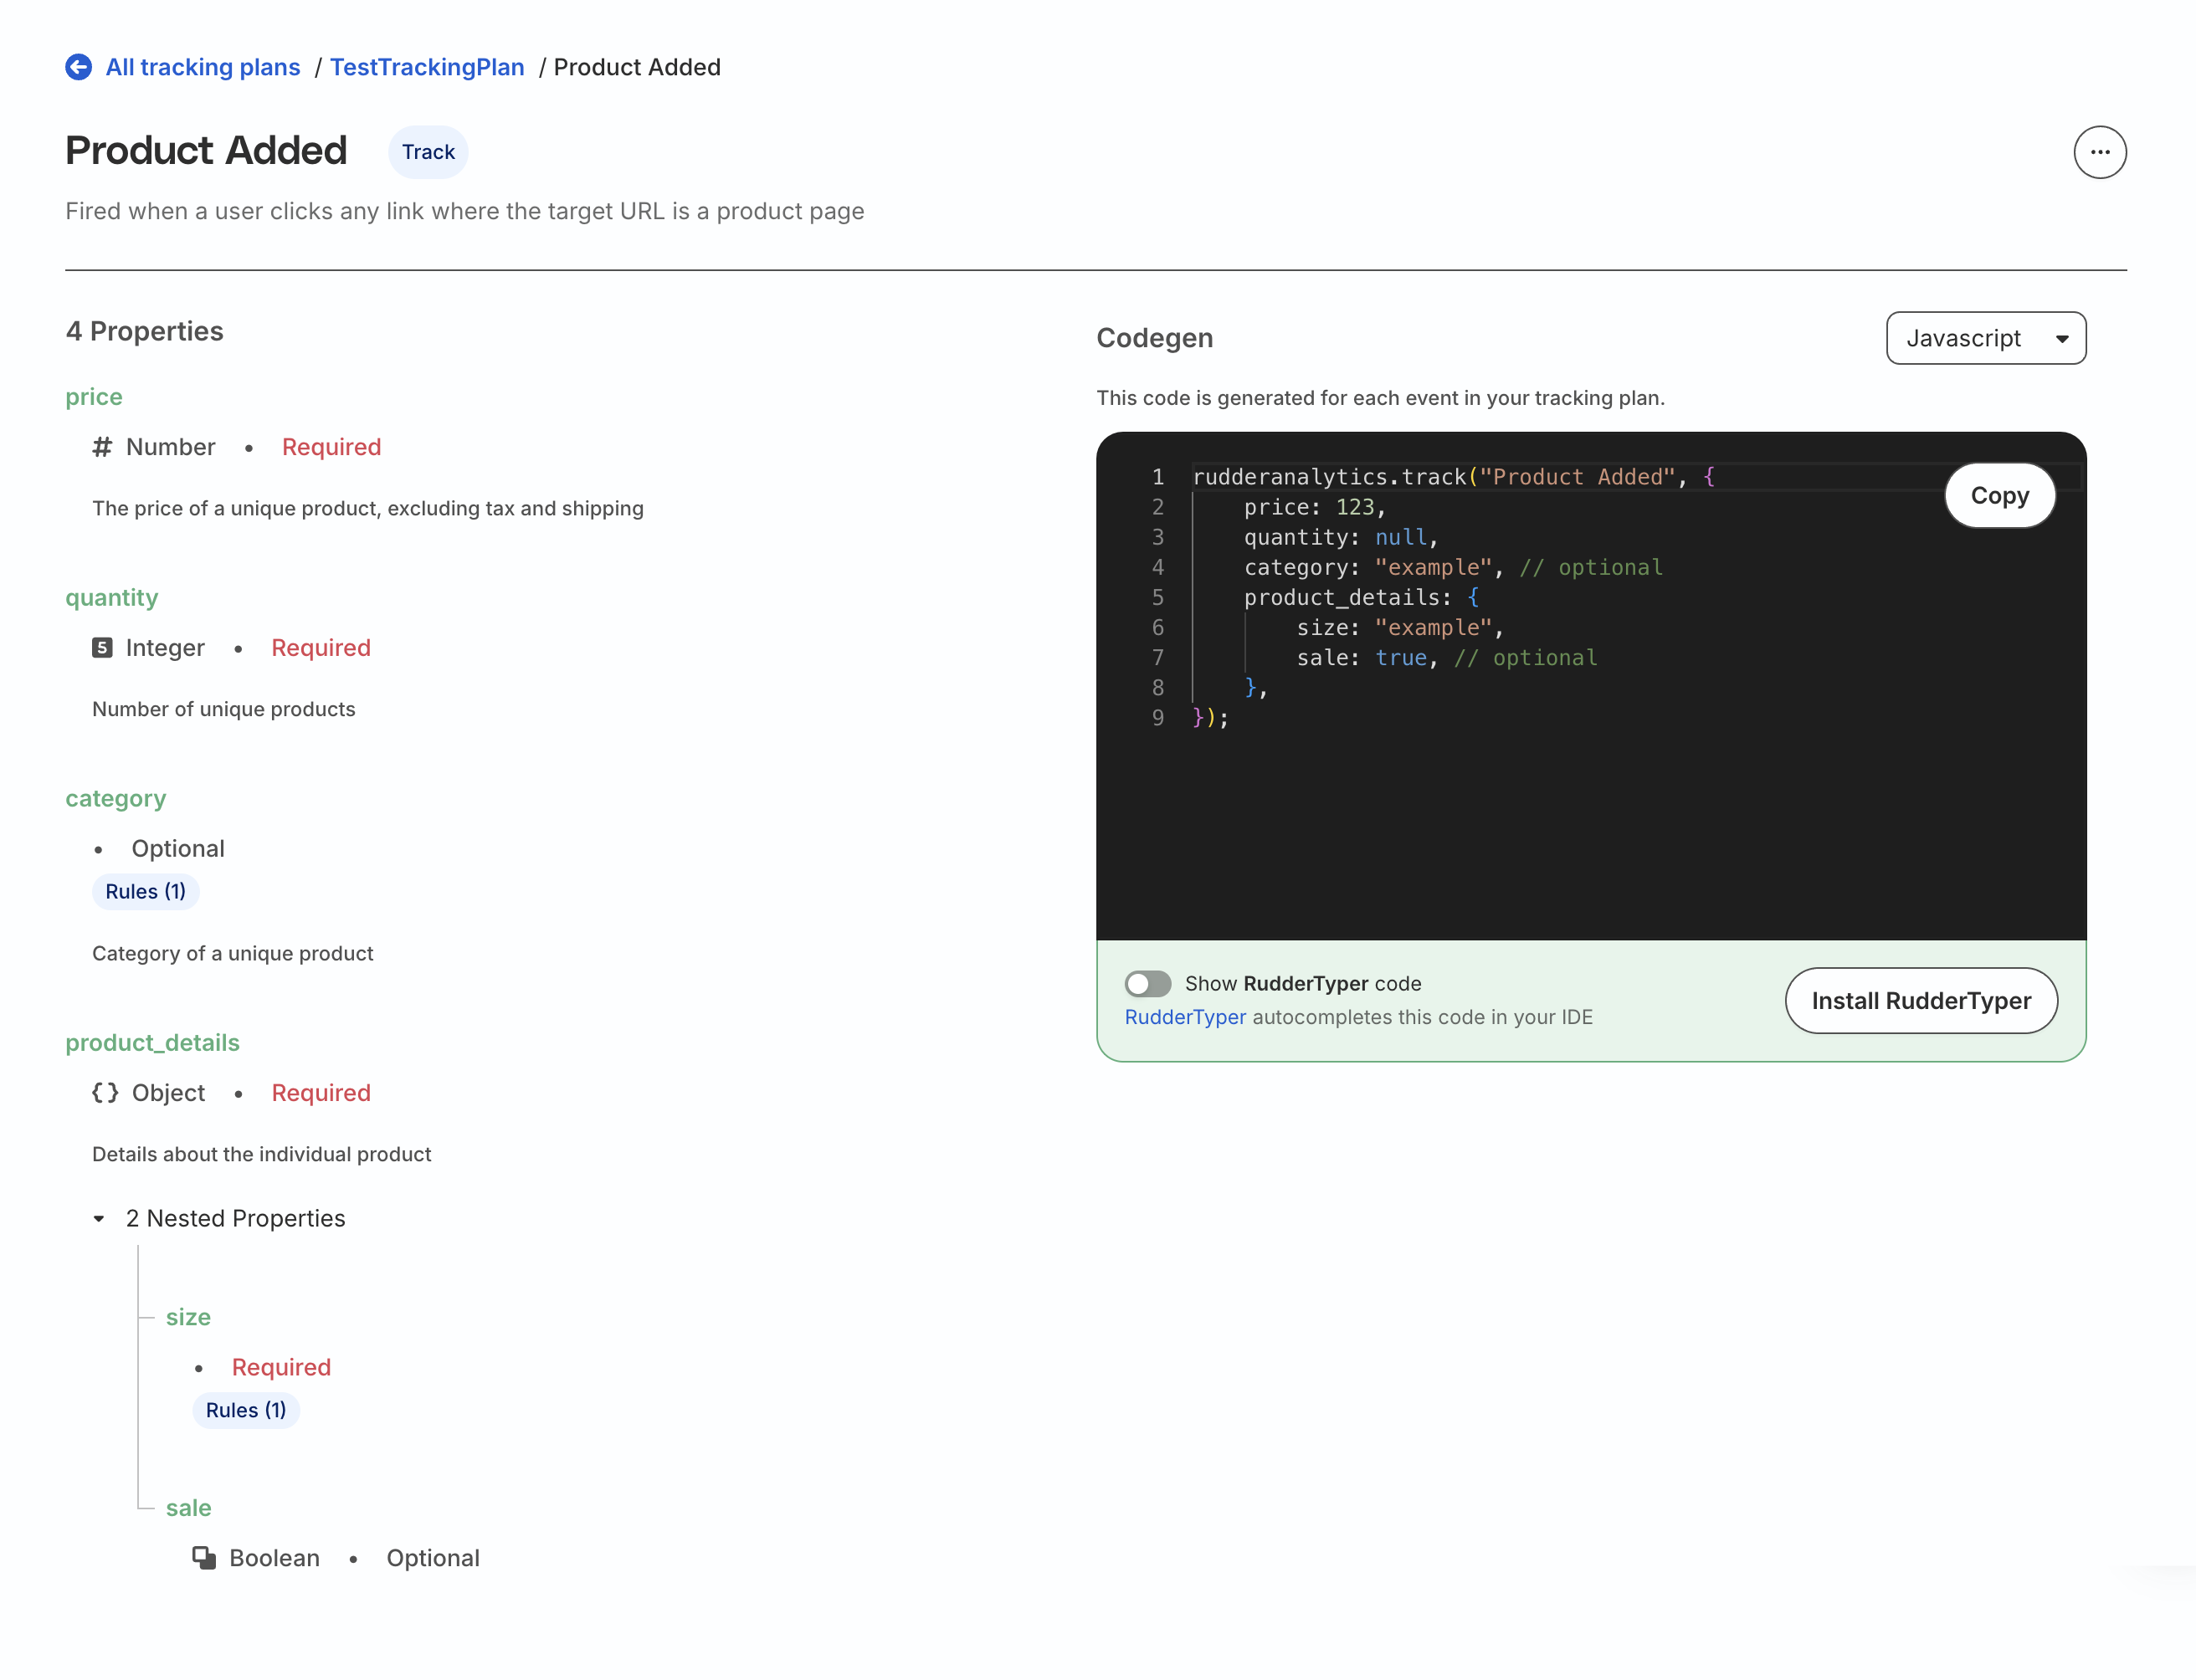Open TestTrackingPlan breadcrumb

pos(427,67)
